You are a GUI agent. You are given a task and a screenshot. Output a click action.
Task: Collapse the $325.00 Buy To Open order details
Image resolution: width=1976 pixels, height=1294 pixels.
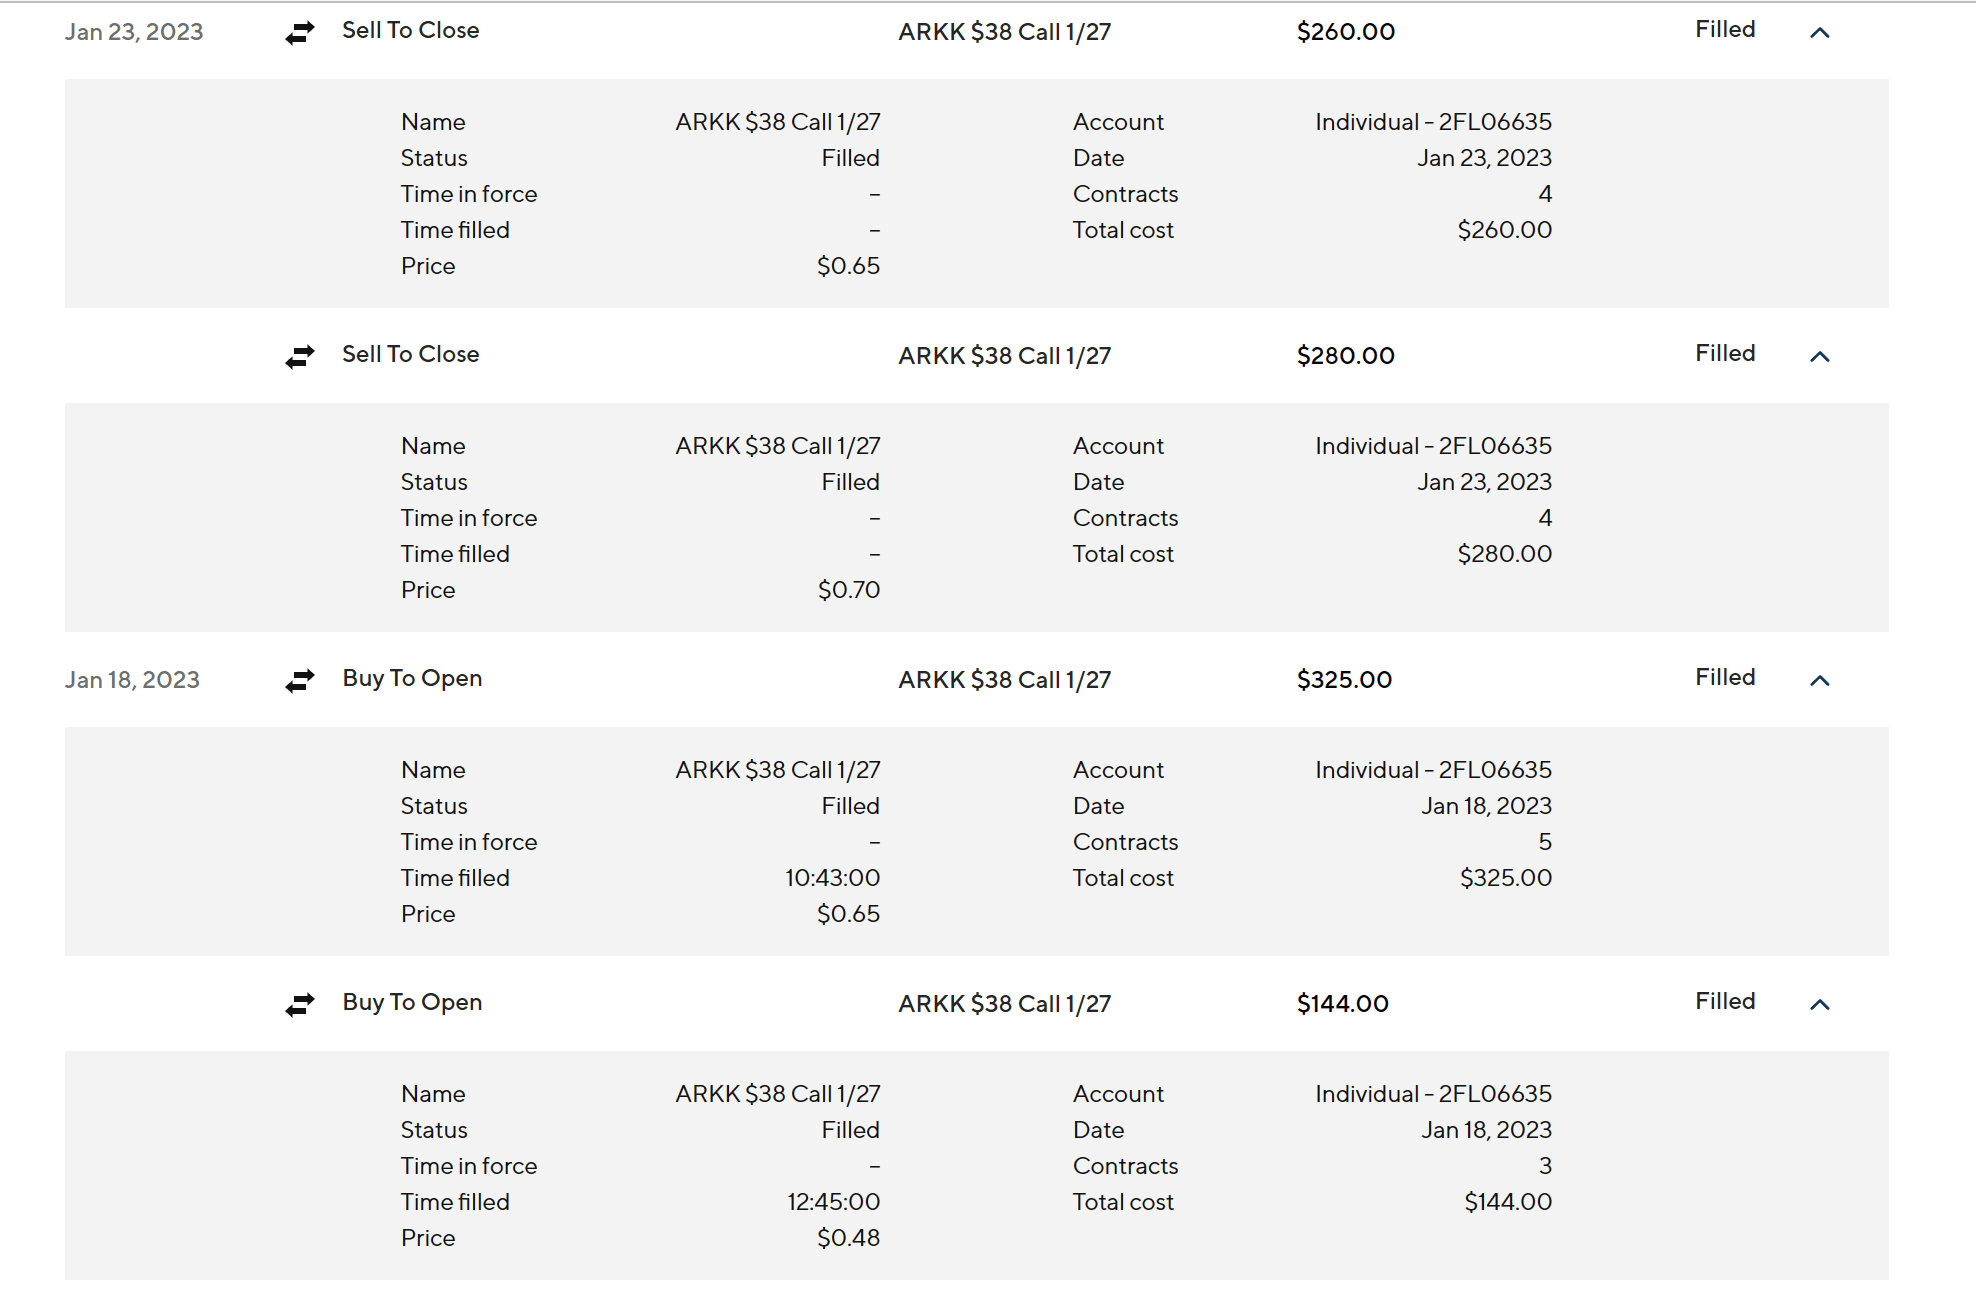coord(1820,681)
